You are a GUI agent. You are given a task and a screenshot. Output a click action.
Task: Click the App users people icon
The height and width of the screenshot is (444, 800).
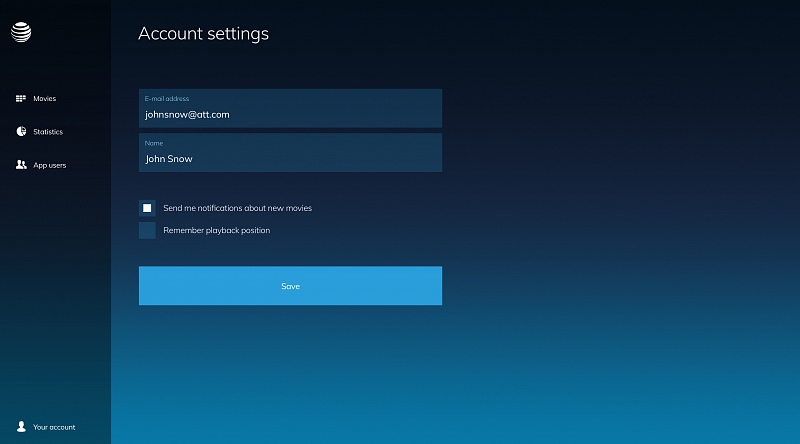(x=21, y=165)
